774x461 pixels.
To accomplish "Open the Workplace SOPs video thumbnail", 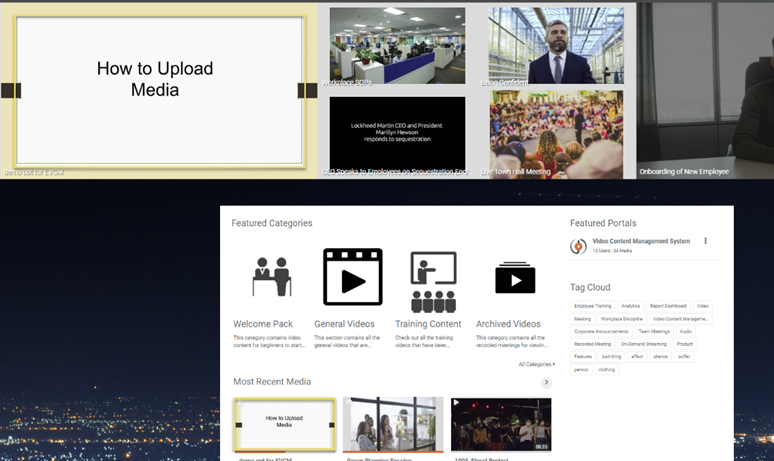I will (x=397, y=46).
